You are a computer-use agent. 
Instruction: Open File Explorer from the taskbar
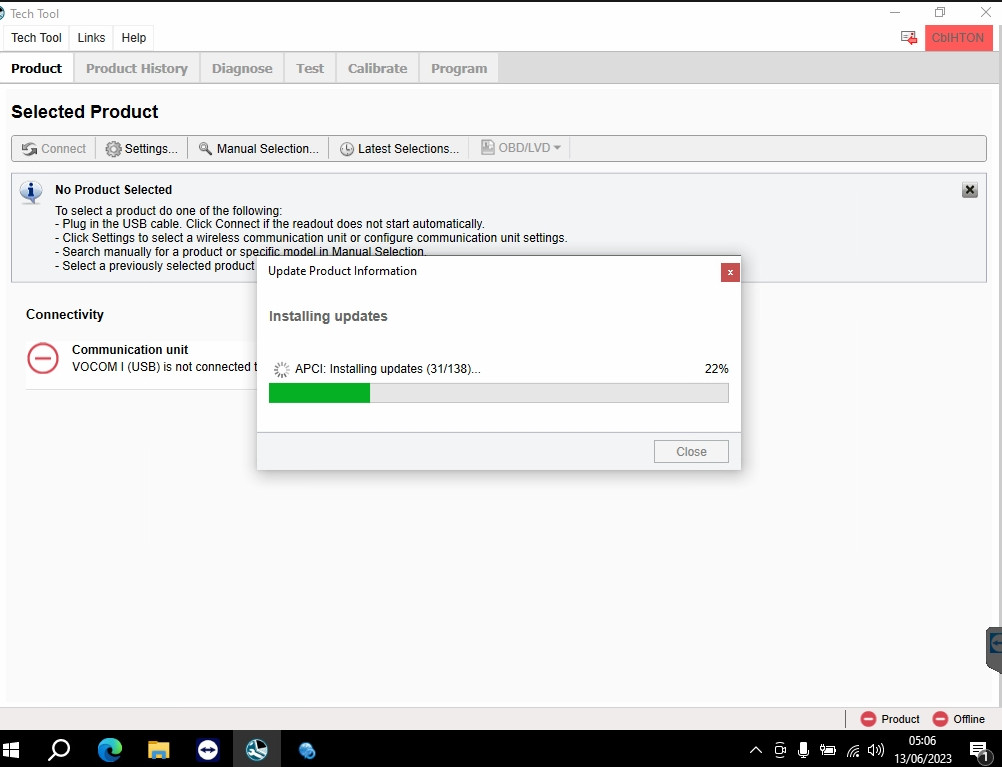[158, 749]
